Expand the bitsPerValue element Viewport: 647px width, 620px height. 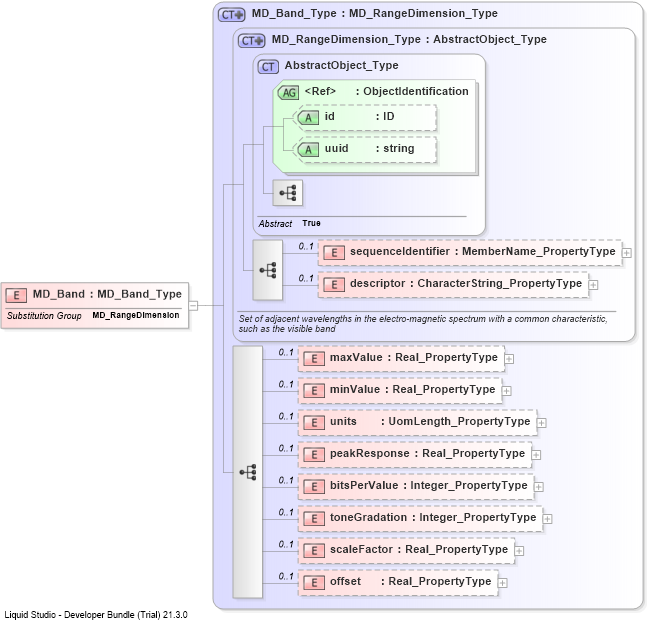pos(538,487)
